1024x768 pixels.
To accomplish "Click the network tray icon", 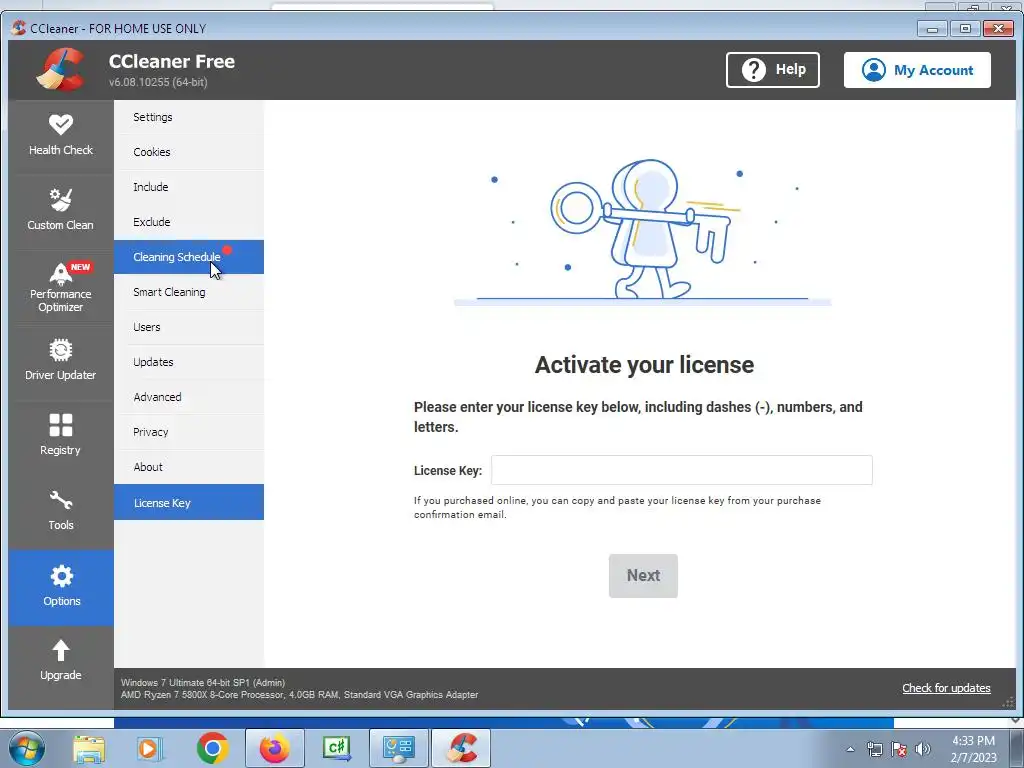I will point(874,749).
